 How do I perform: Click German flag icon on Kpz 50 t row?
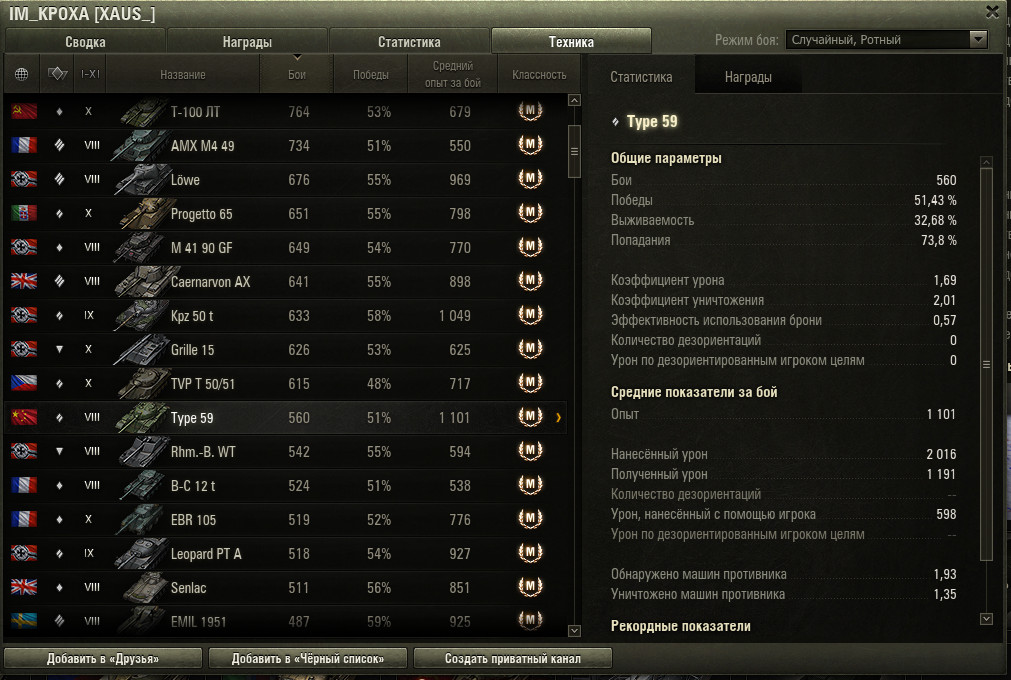(x=24, y=315)
